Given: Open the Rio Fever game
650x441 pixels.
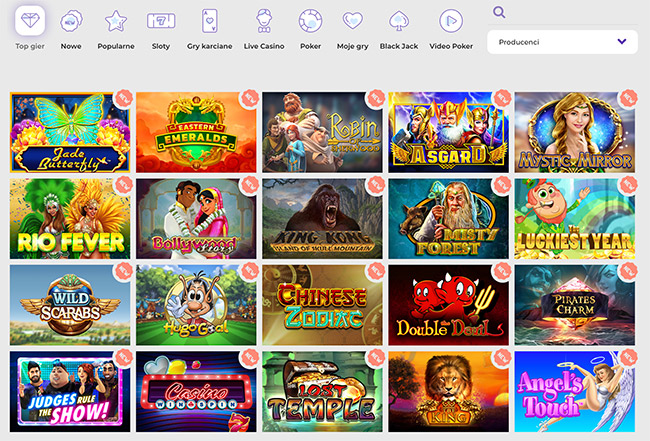Looking at the screenshot, I should click(70, 219).
